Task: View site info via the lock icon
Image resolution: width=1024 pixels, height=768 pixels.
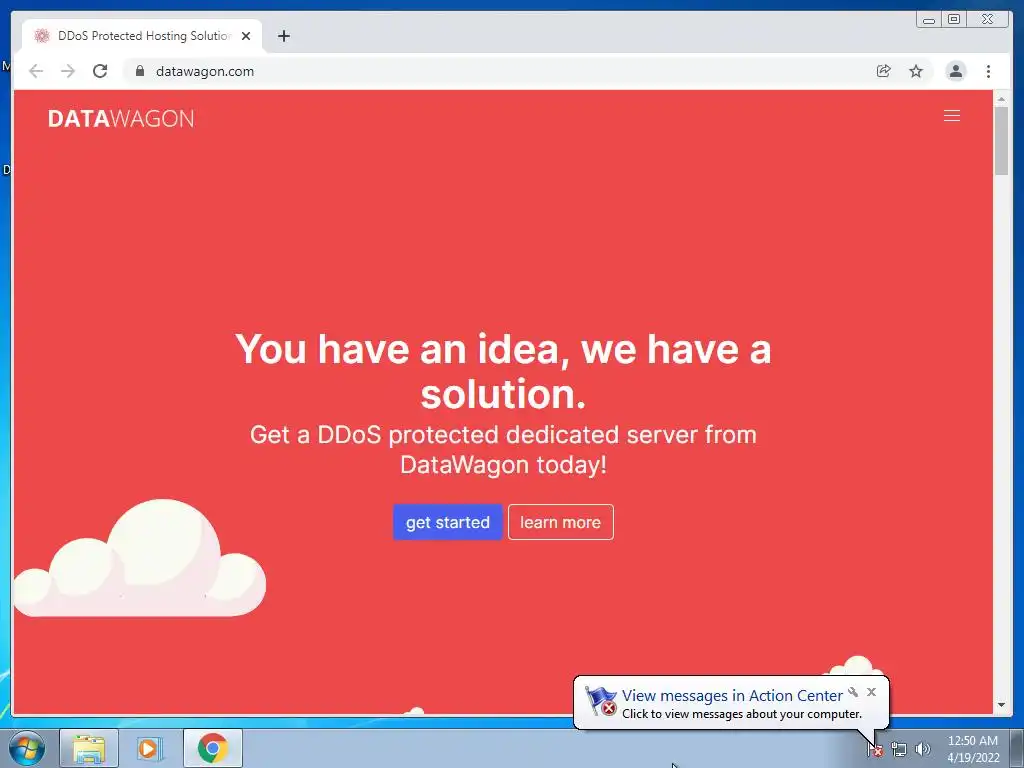Action: pyautogui.click(x=139, y=71)
